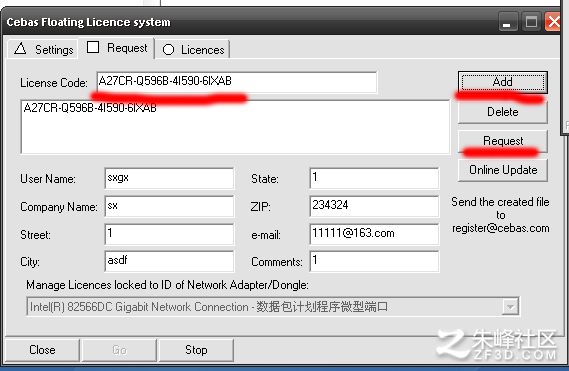
Task: Click the square icon on the Request tab
Action: (x=93, y=47)
